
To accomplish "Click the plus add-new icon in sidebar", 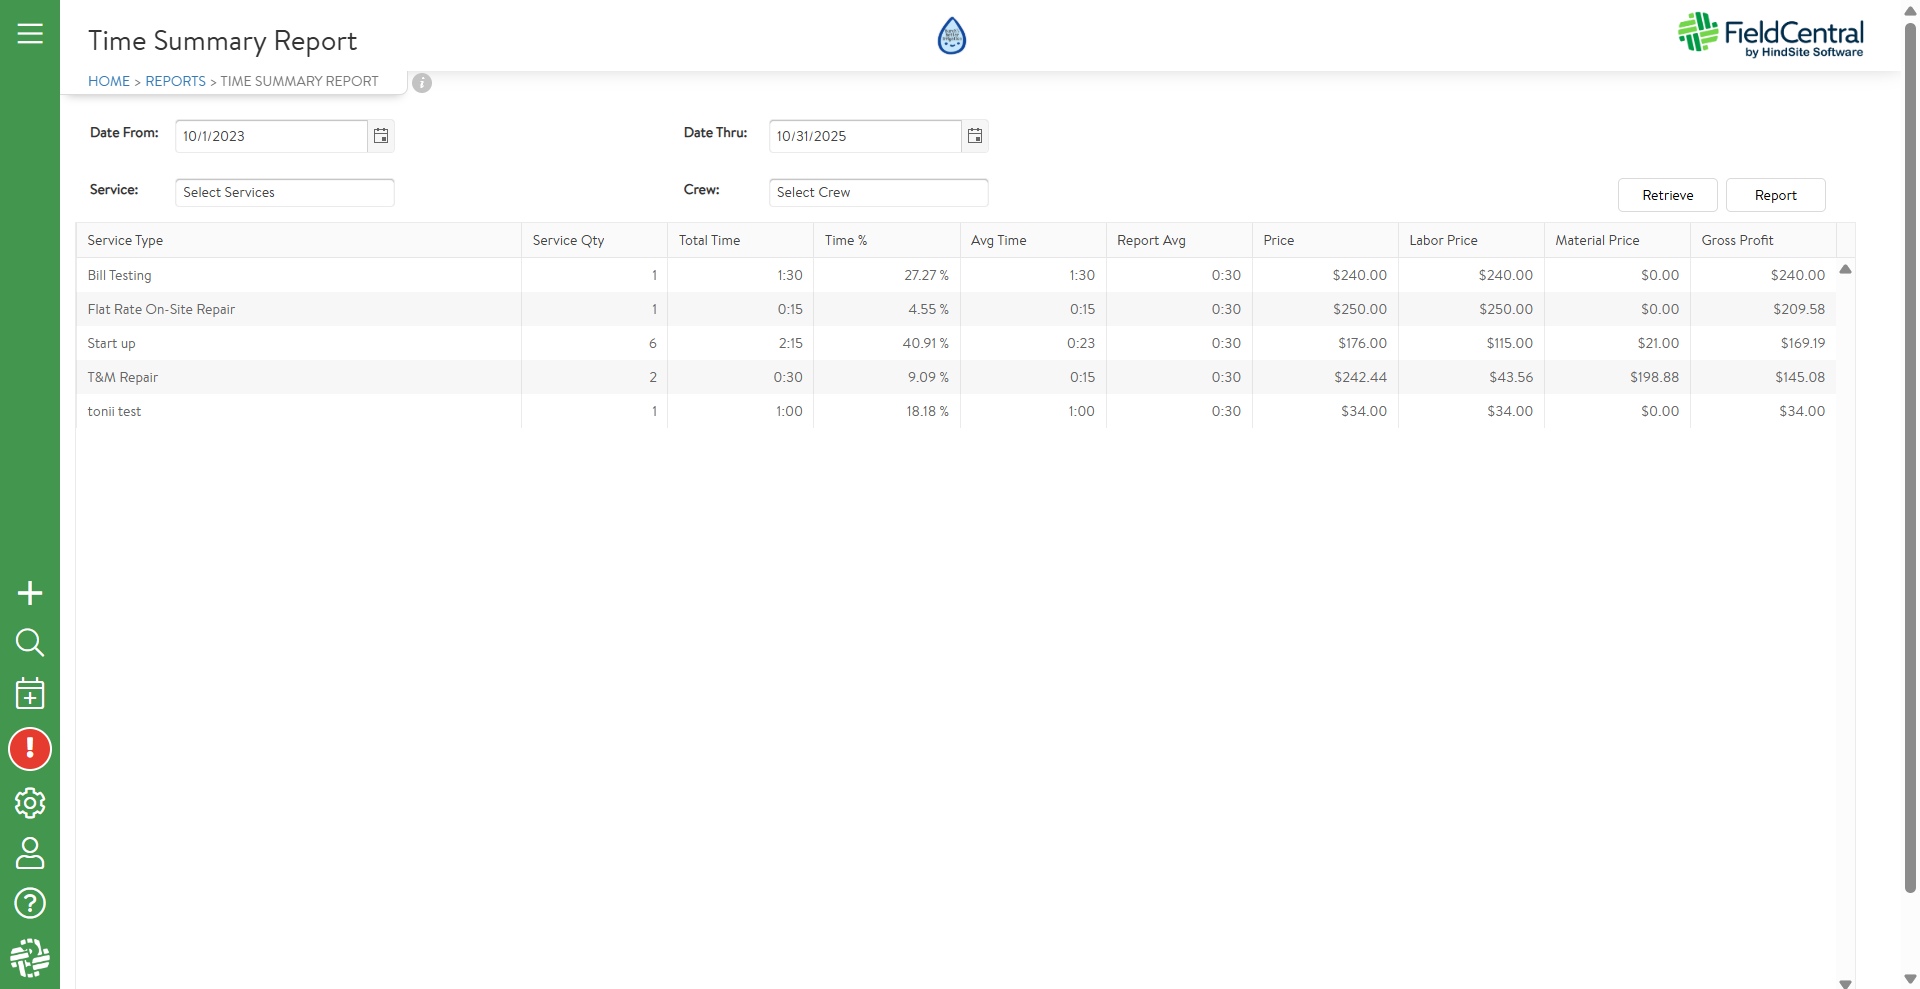I will click(x=30, y=593).
